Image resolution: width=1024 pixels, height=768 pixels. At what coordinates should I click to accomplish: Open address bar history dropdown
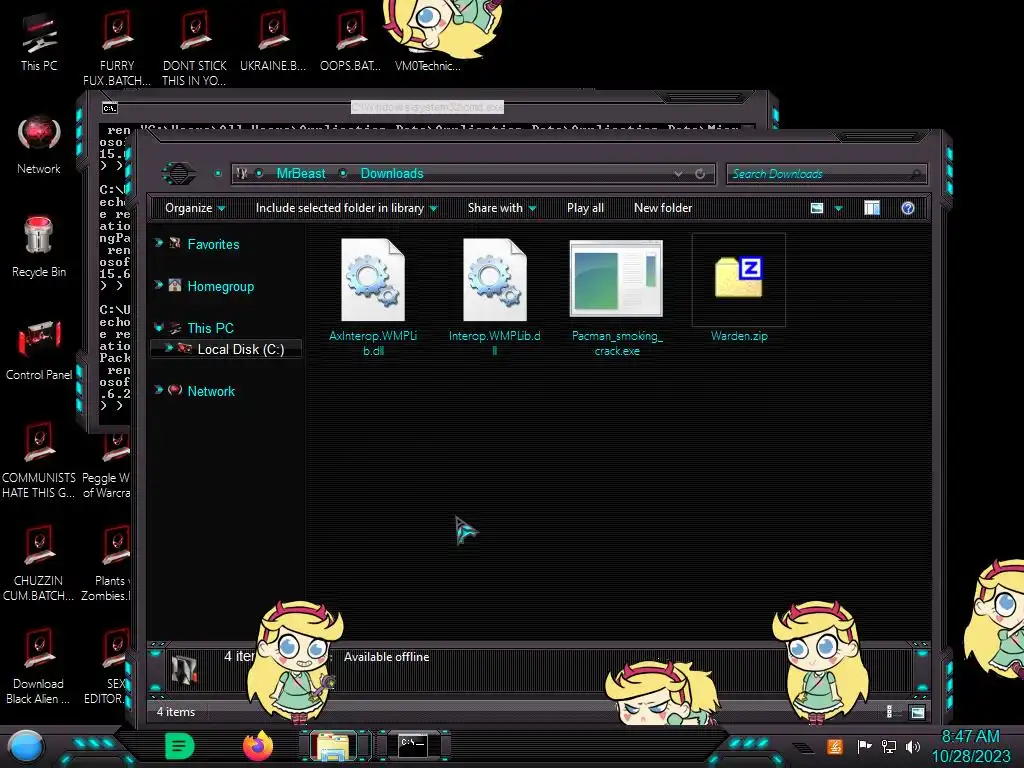tap(678, 174)
